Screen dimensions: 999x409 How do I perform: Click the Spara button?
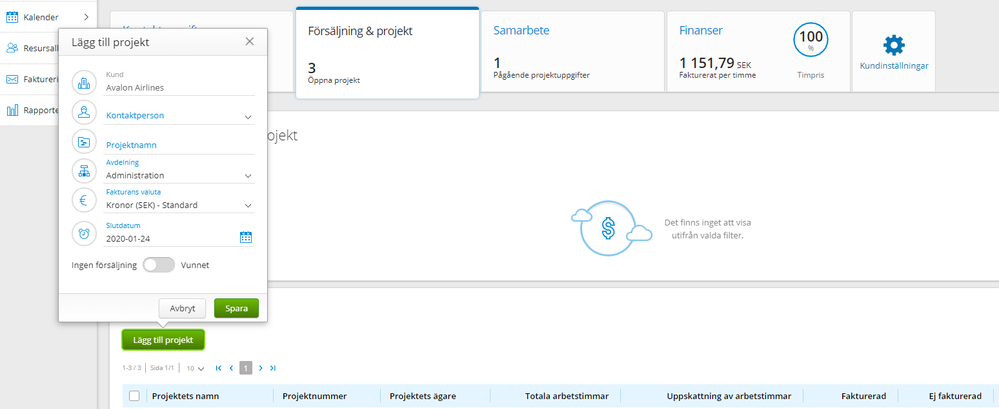pos(236,308)
